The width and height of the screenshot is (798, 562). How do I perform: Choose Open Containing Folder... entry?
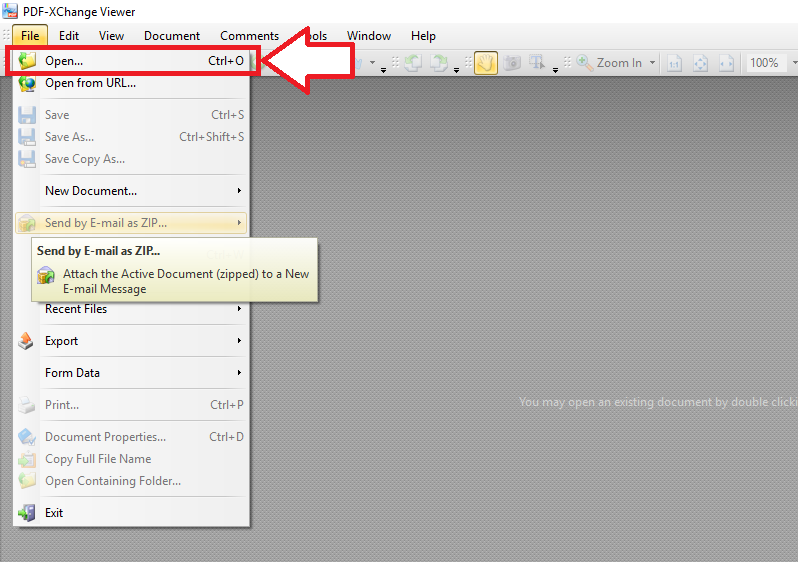tap(131, 481)
